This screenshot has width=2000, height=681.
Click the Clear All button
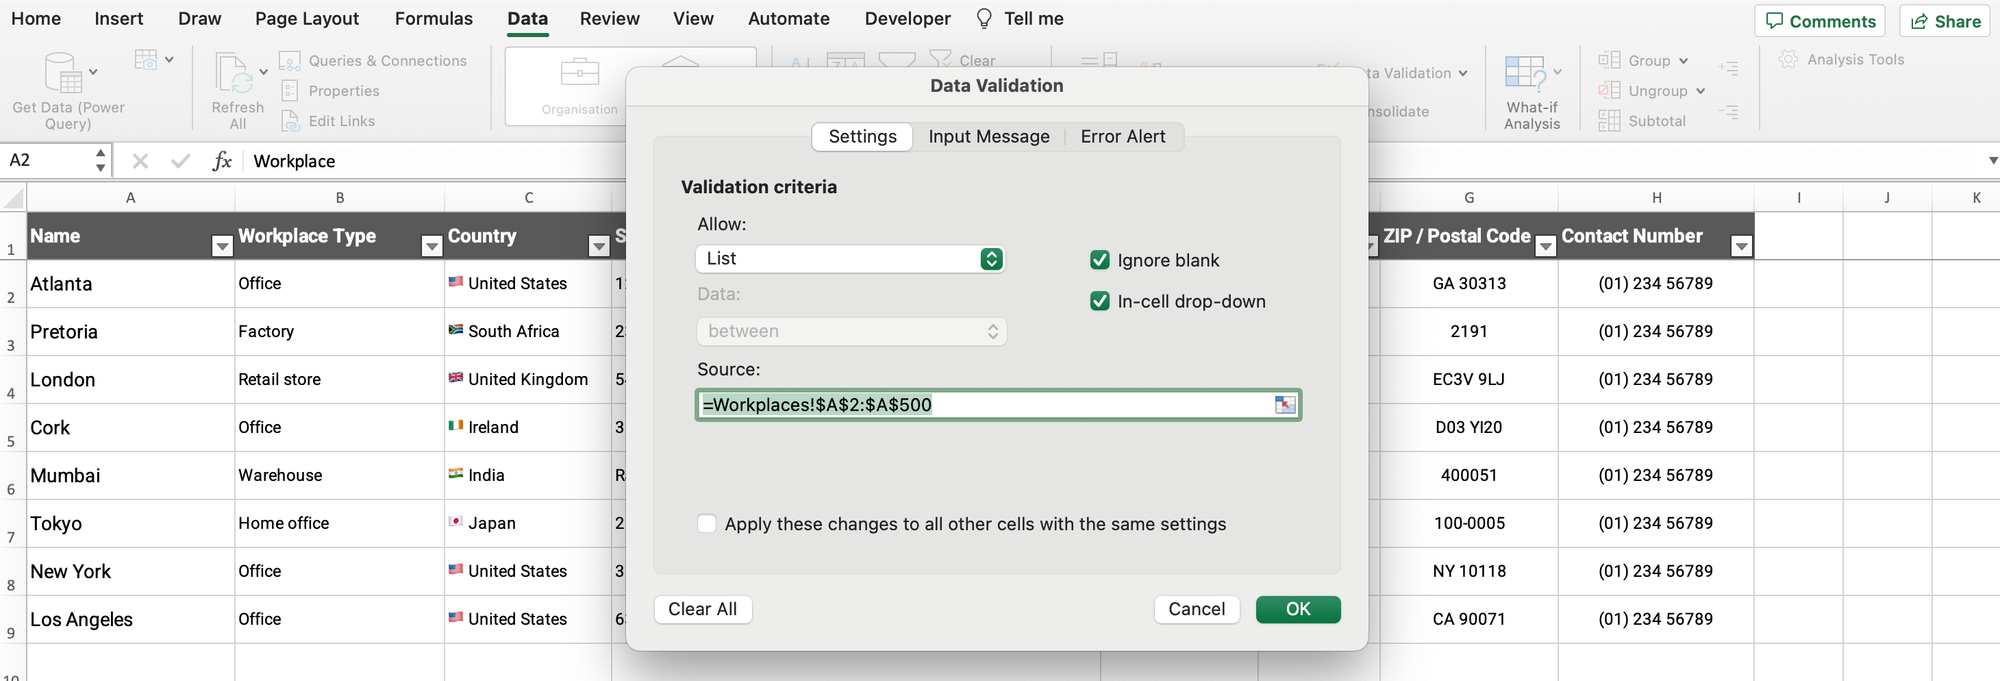point(703,609)
